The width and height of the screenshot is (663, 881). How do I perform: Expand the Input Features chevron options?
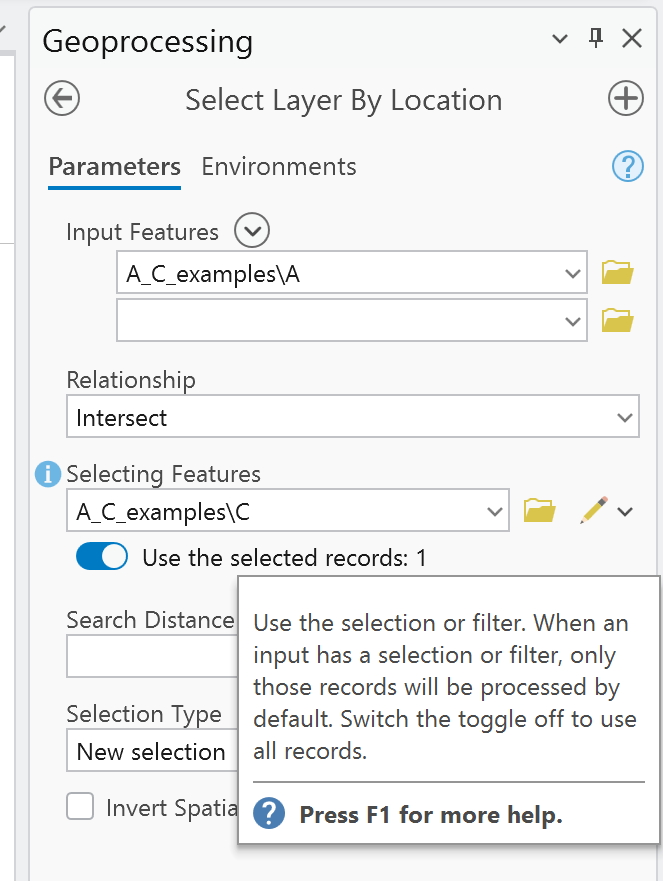251,230
